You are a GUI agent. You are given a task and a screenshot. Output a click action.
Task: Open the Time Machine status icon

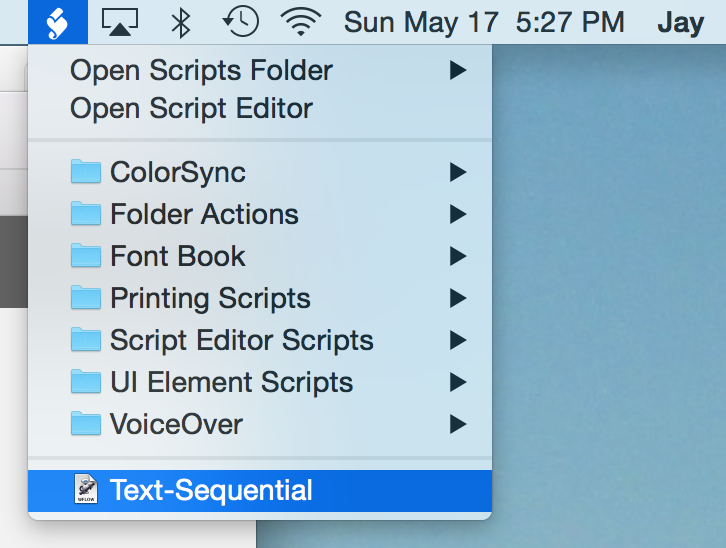click(x=240, y=22)
